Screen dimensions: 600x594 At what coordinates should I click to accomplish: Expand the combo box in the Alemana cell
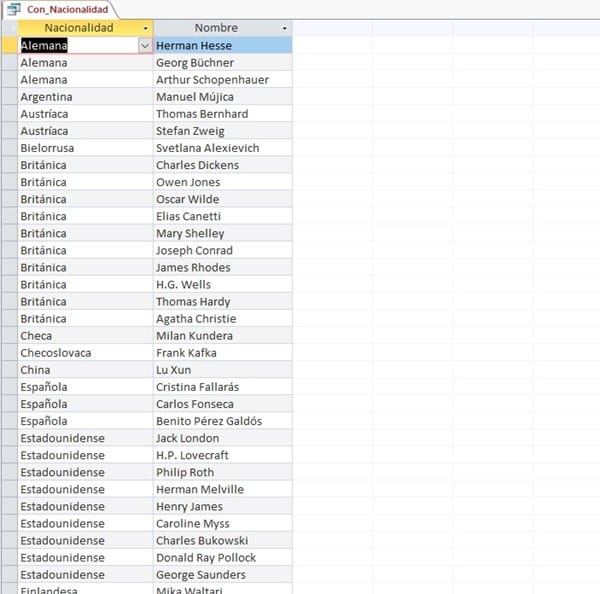145,46
